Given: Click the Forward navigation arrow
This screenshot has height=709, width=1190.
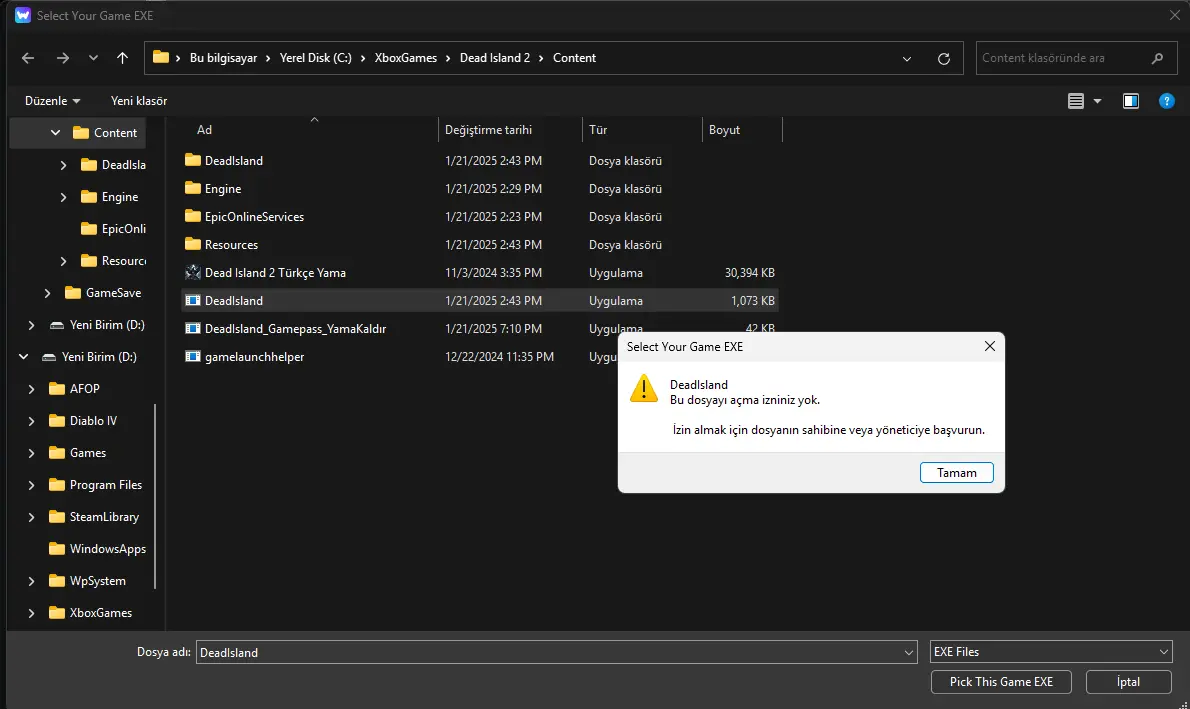Looking at the screenshot, I should click(x=63, y=58).
